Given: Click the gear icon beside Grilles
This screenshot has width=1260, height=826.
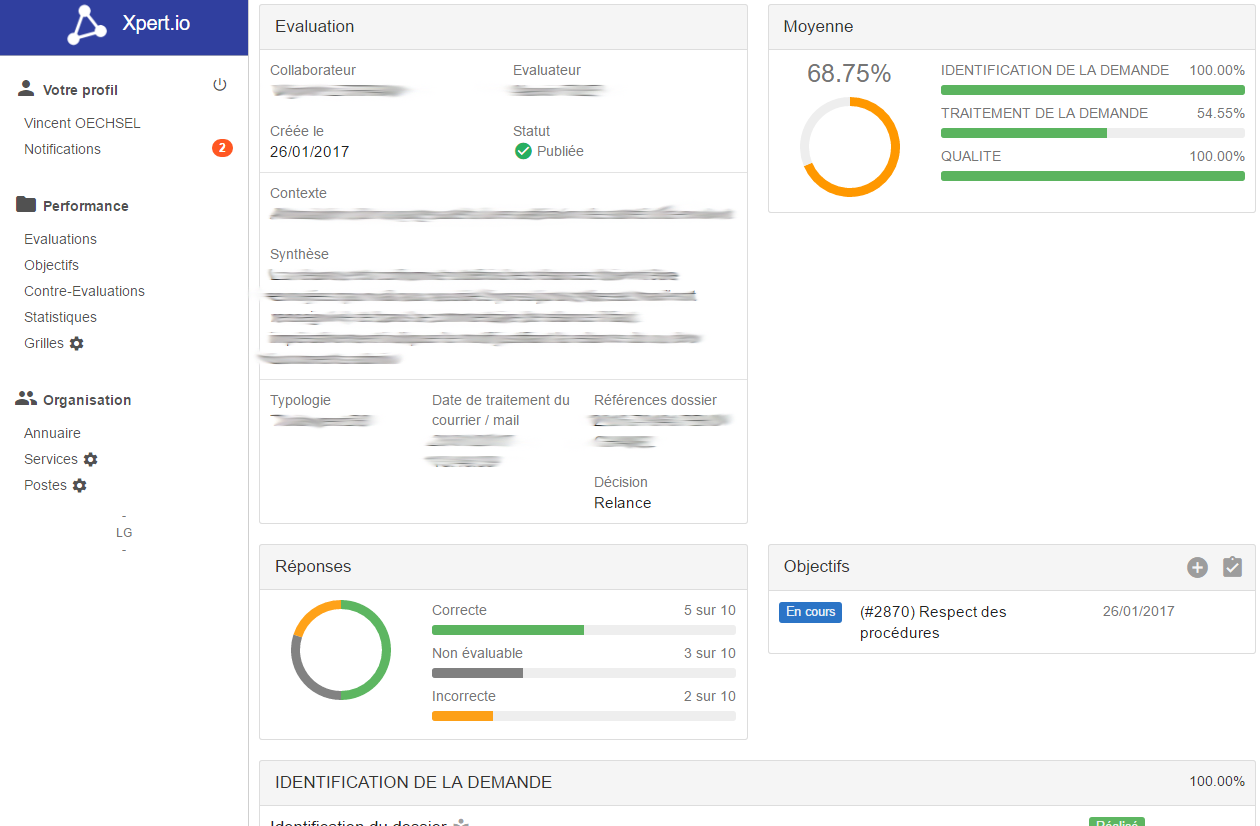Looking at the screenshot, I should coord(76,343).
